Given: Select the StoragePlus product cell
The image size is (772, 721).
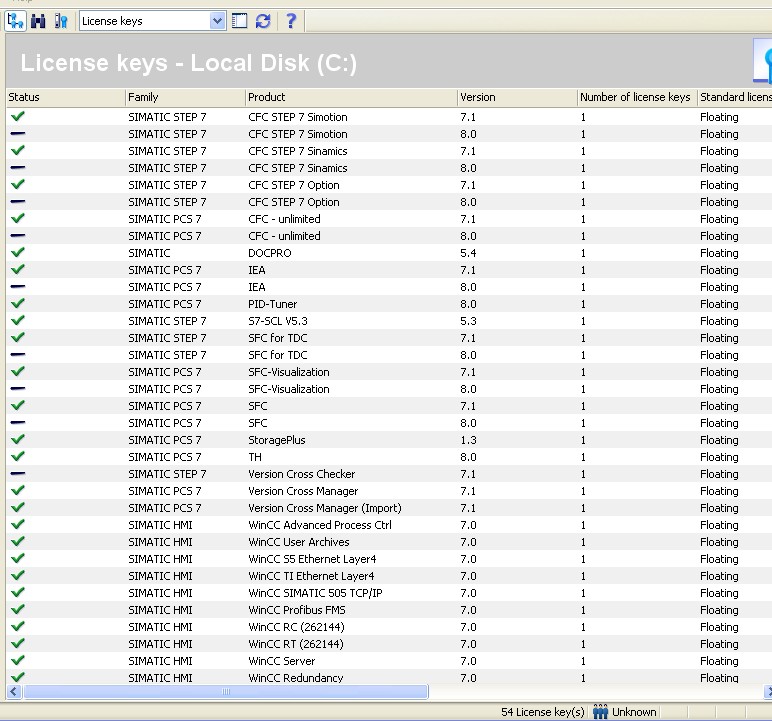Looking at the screenshot, I should tap(277, 440).
